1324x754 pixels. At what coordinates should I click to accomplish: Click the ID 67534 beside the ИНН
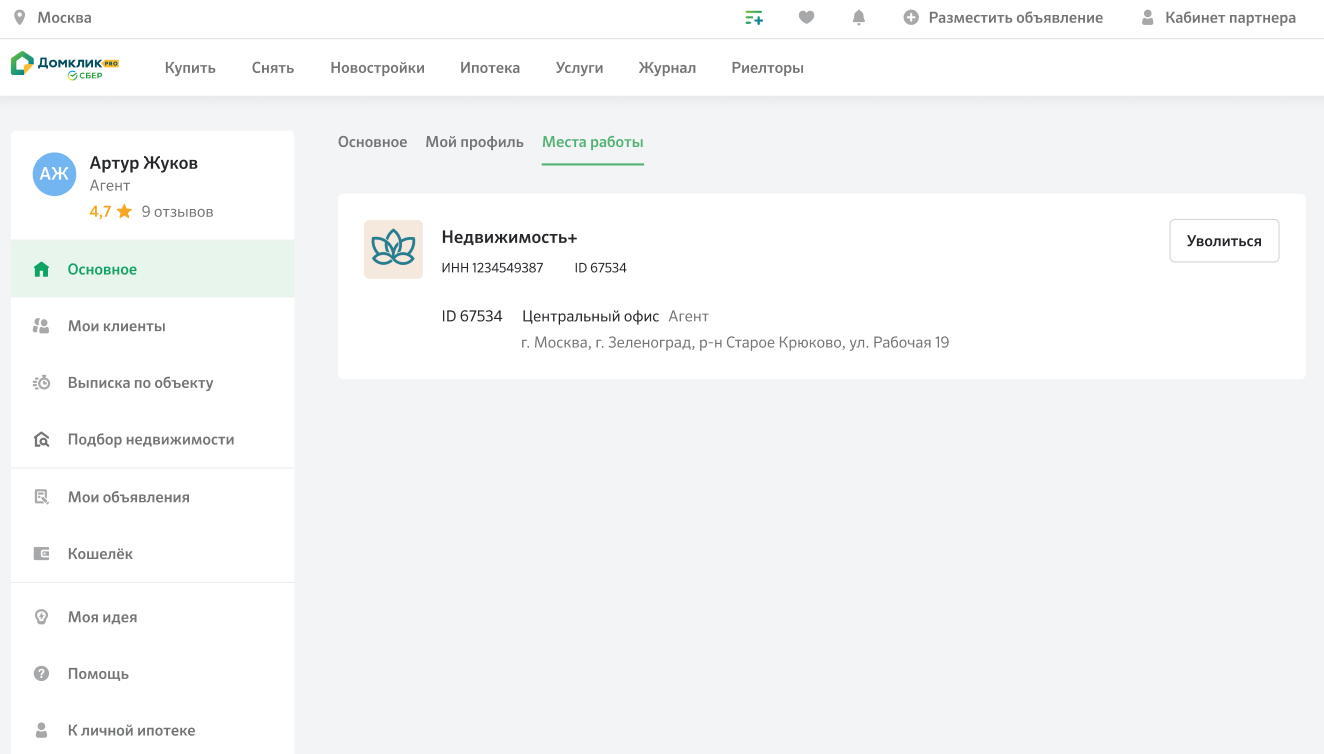pyautogui.click(x=600, y=268)
